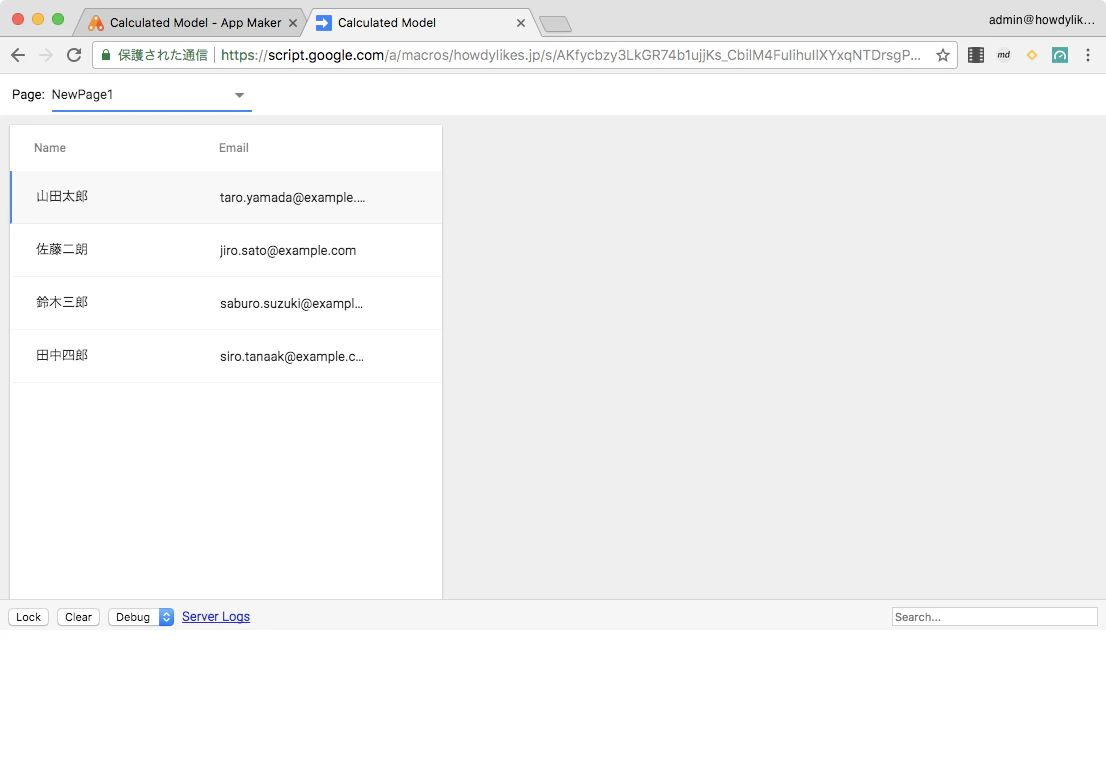Select the 田中四郎 row name

tap(62, 355)
